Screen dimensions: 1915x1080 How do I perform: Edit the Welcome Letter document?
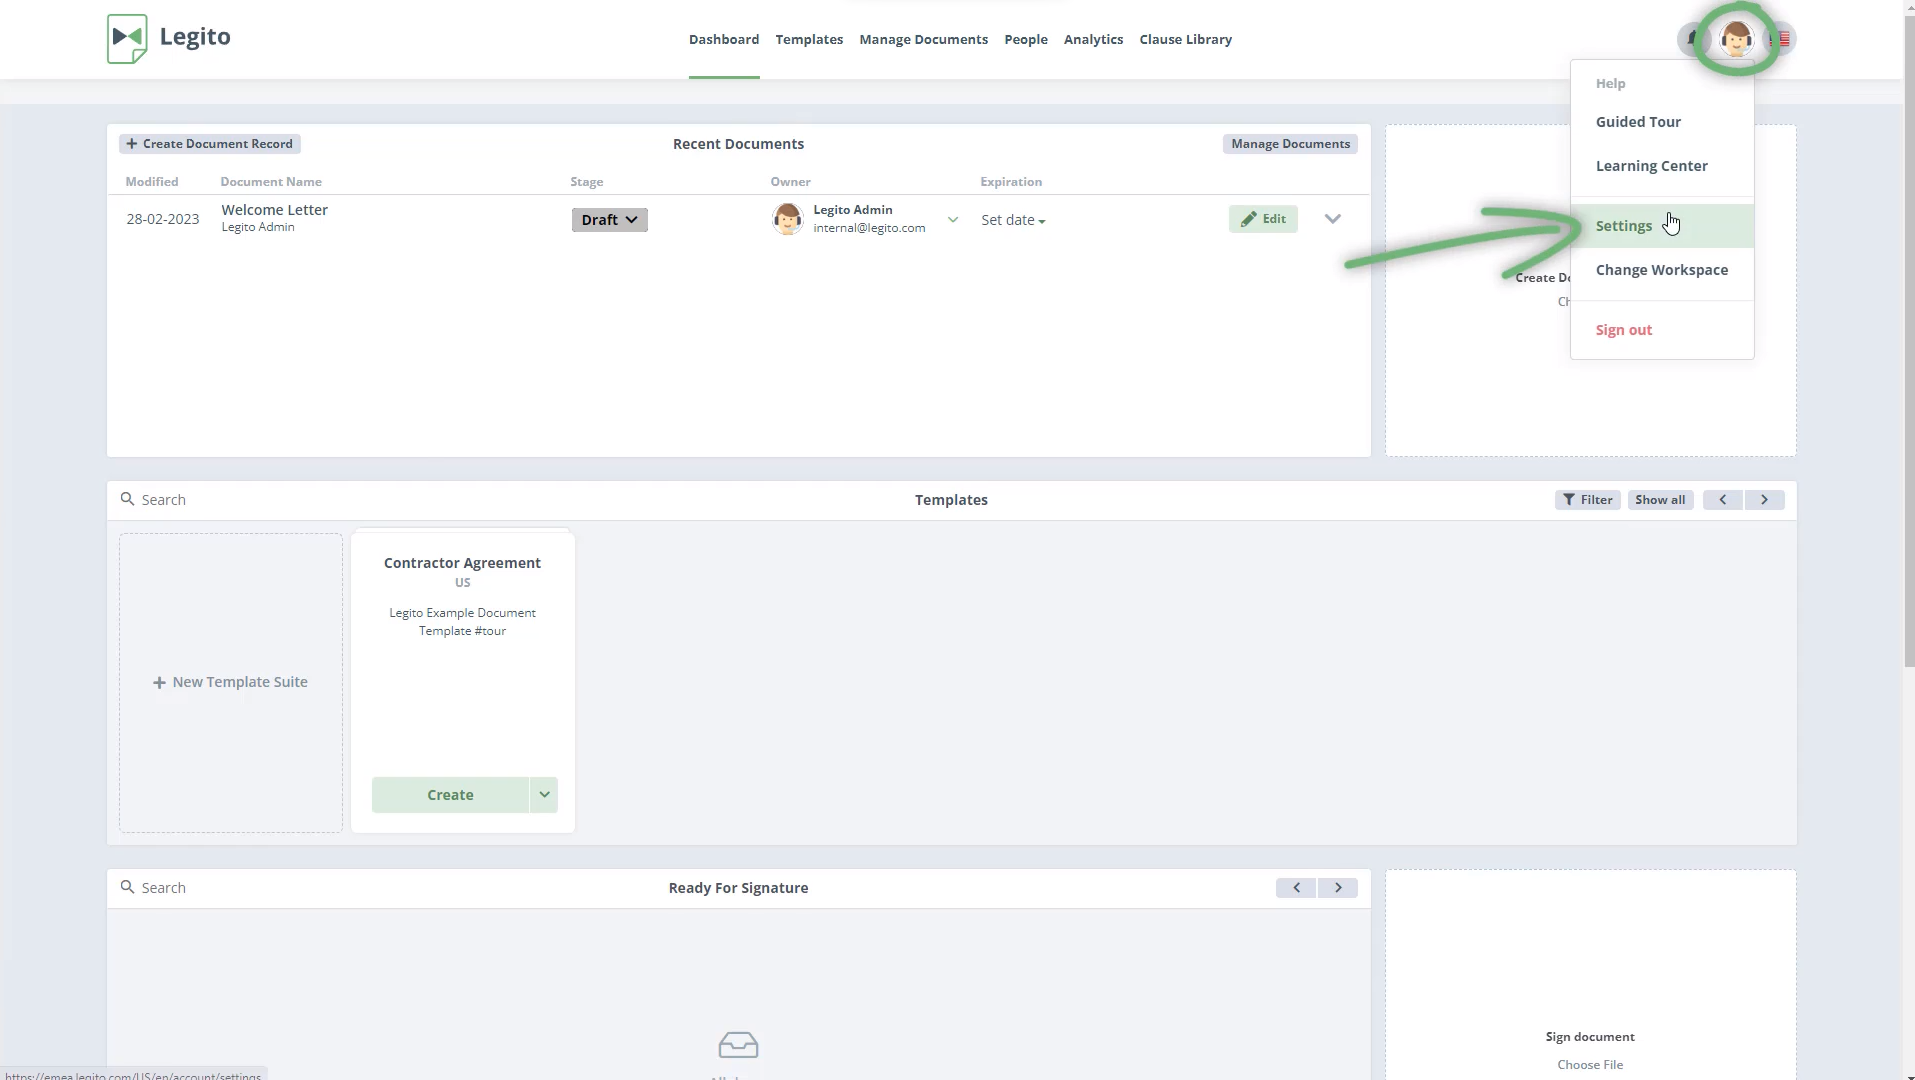1263,219
